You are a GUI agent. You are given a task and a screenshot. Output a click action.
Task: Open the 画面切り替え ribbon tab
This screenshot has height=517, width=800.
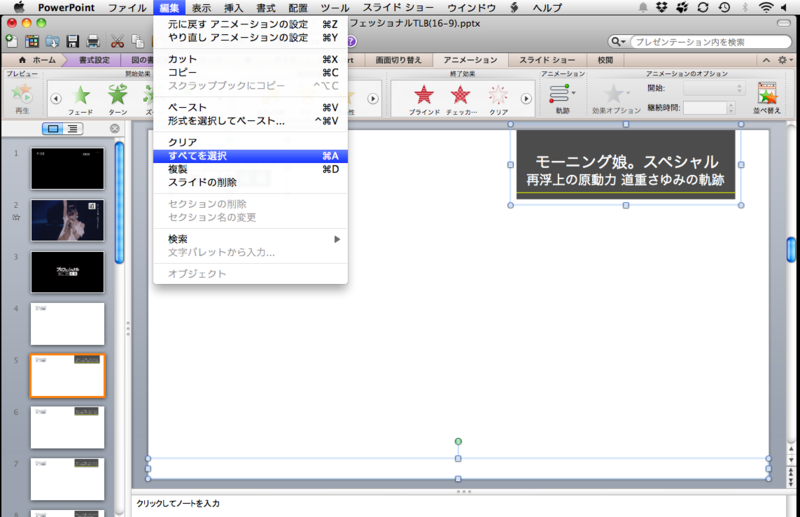click(x=398, y=60)
